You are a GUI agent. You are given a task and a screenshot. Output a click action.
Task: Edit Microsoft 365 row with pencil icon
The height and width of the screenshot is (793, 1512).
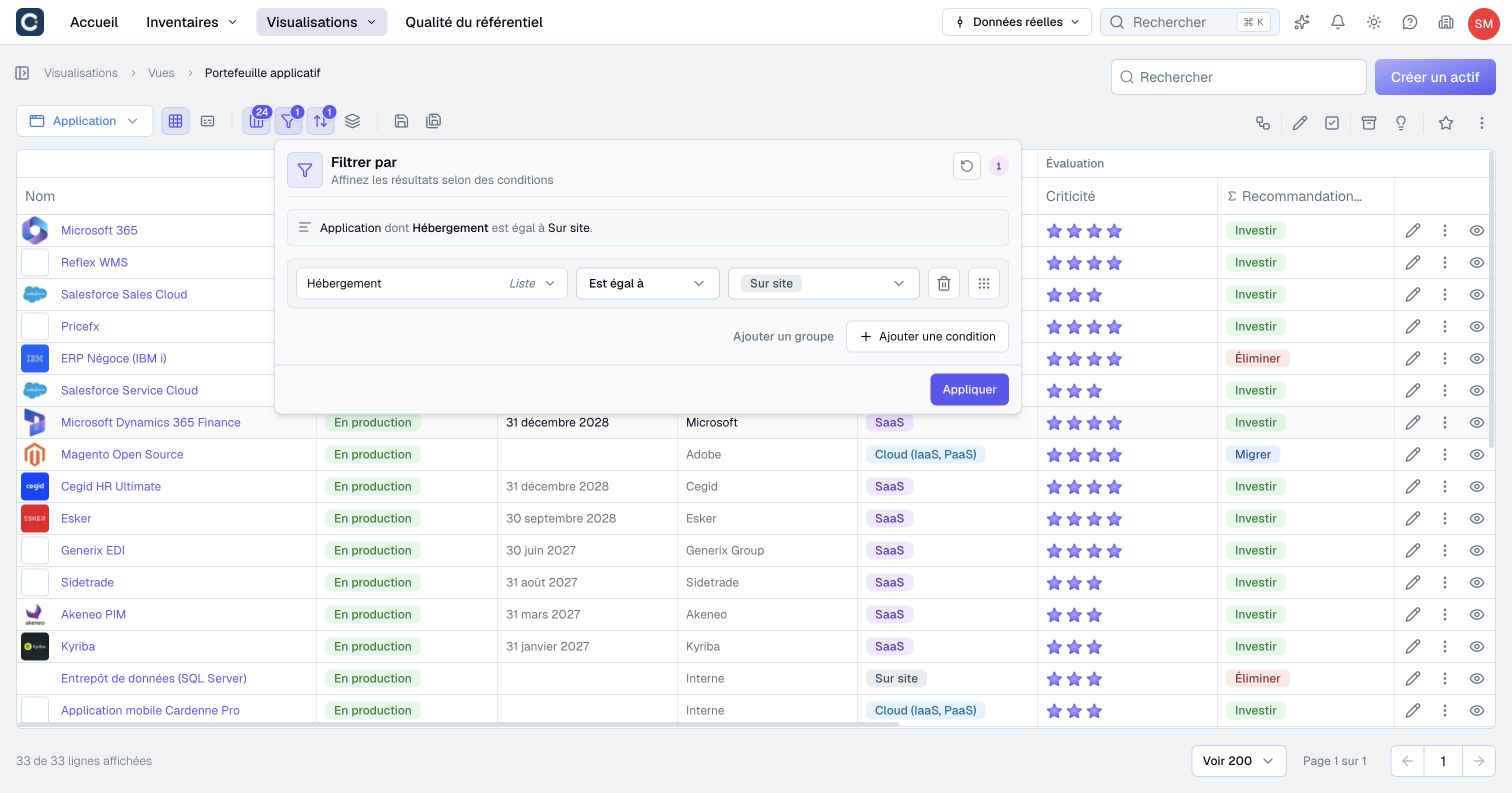tap(1412, 230)
